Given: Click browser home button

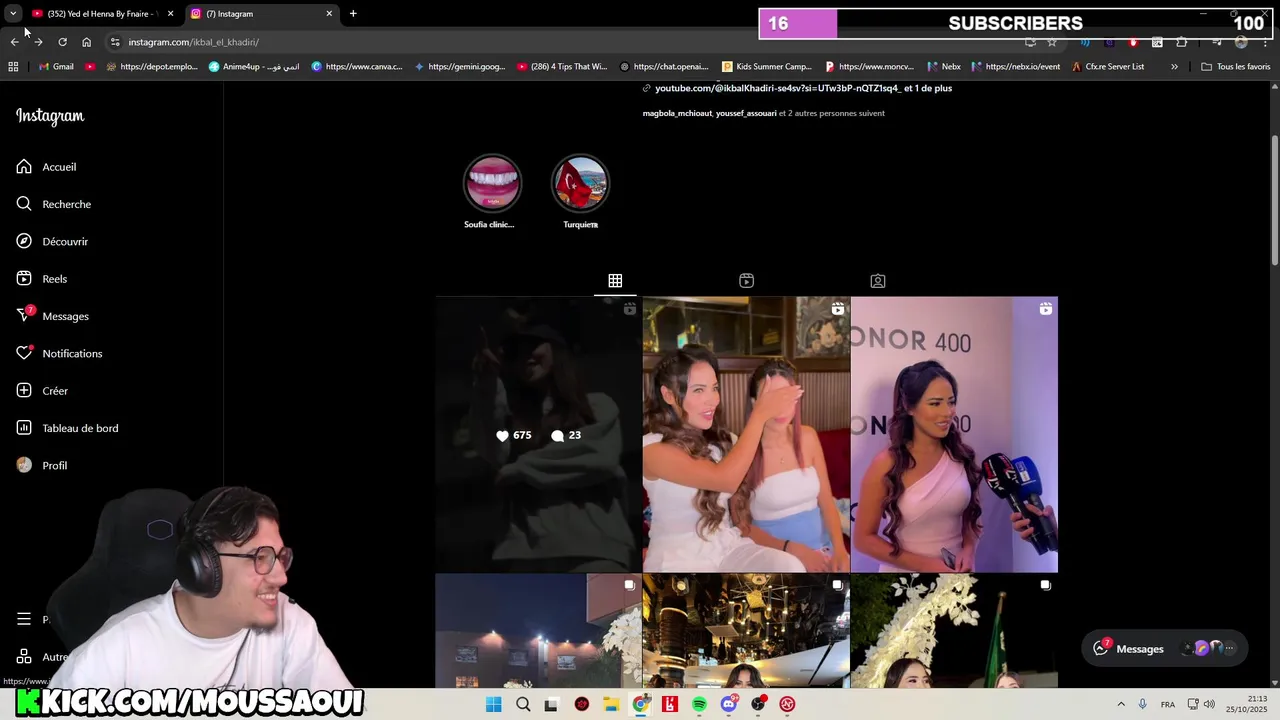Looking at the screenshot, I should tap(86, 42).
